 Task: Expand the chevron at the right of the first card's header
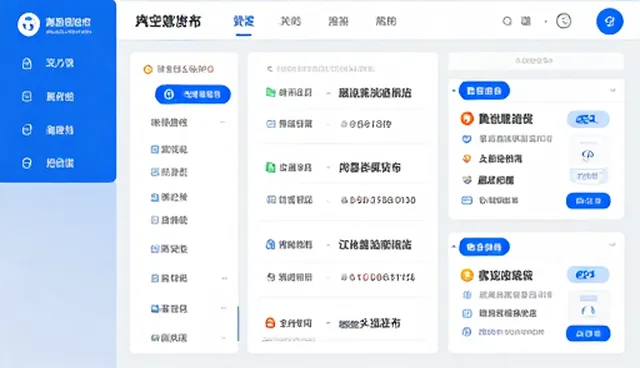pos(612,91)
